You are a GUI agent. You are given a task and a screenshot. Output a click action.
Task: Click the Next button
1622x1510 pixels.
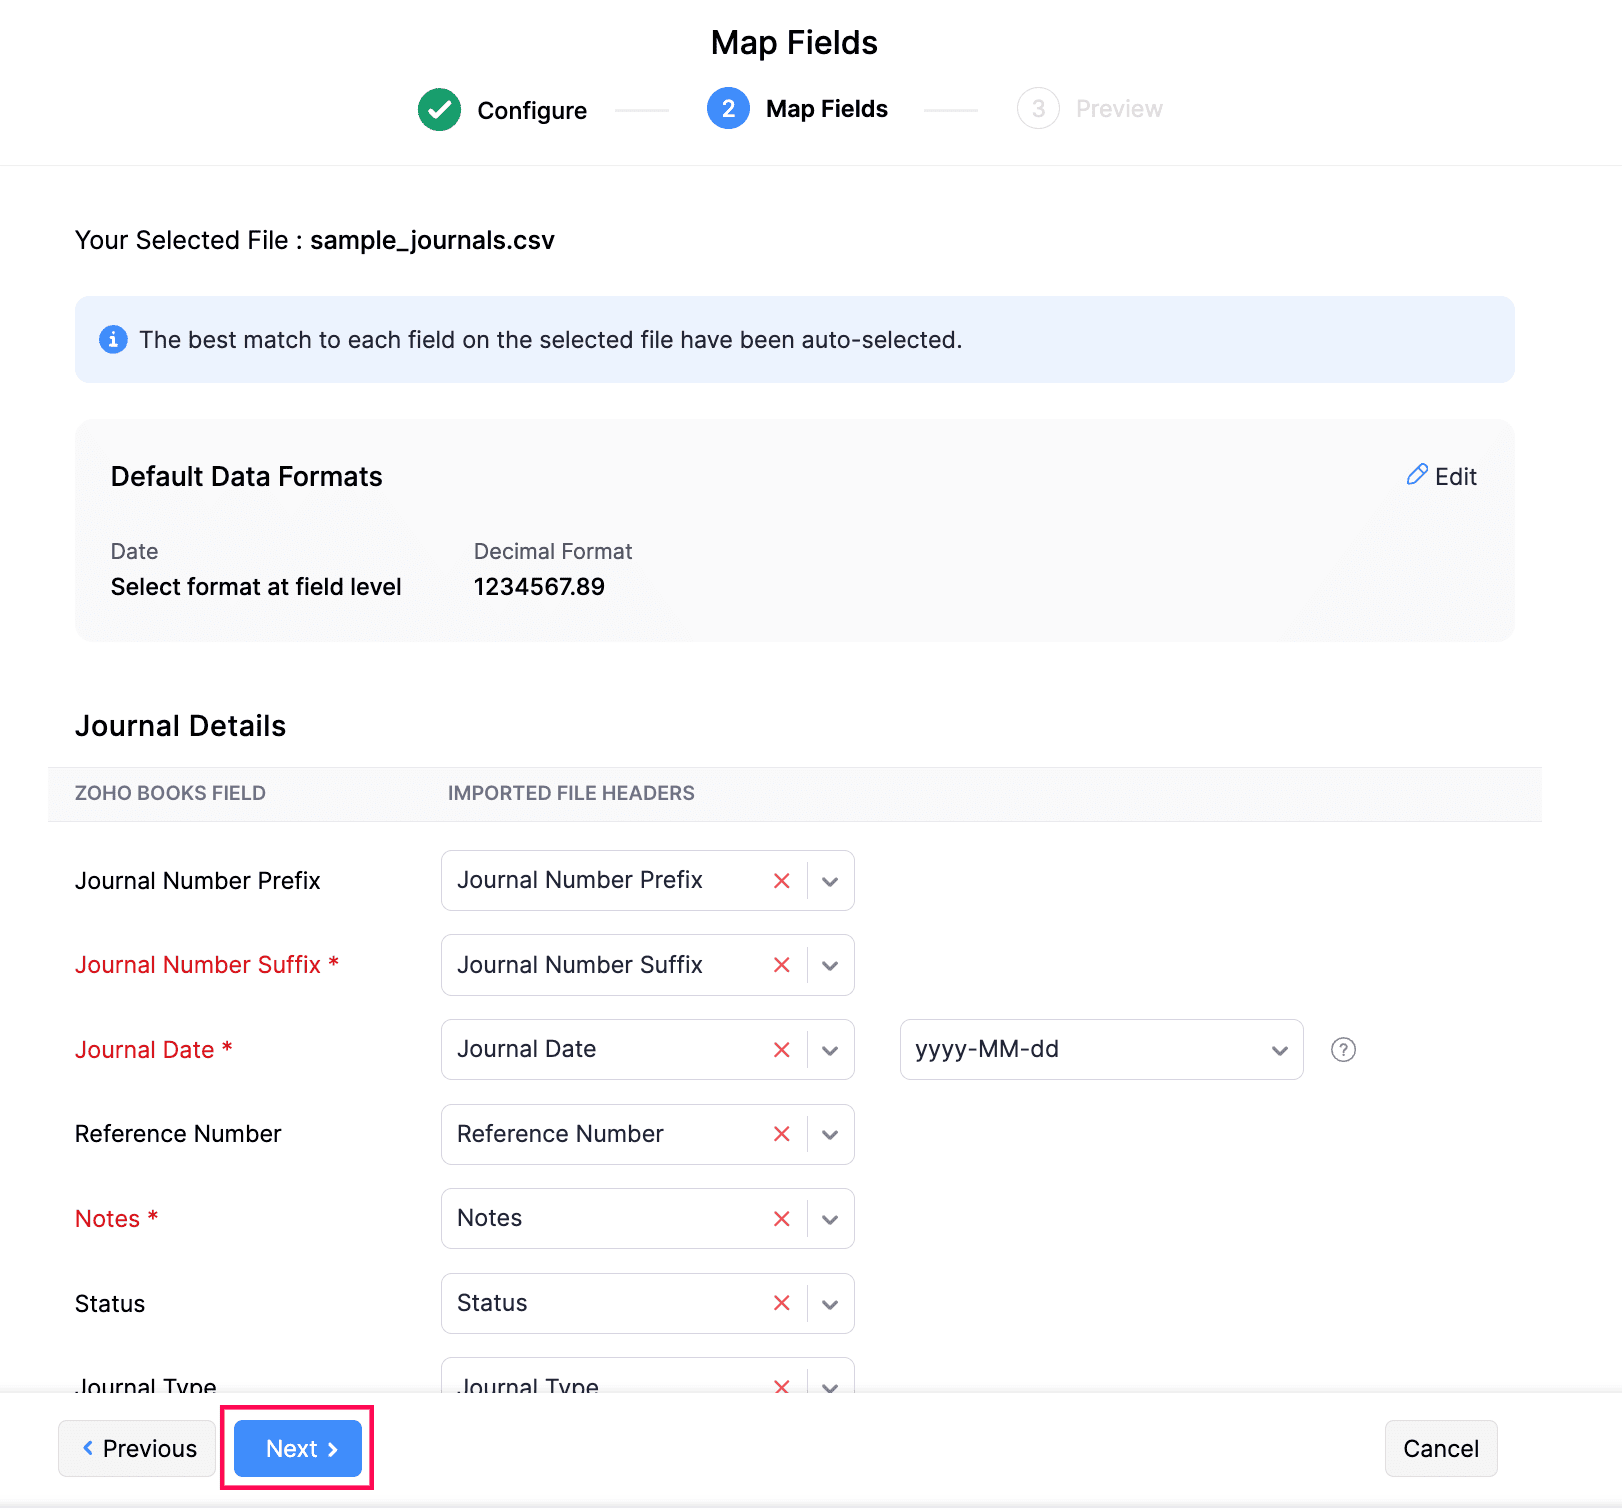[298, 1449]
